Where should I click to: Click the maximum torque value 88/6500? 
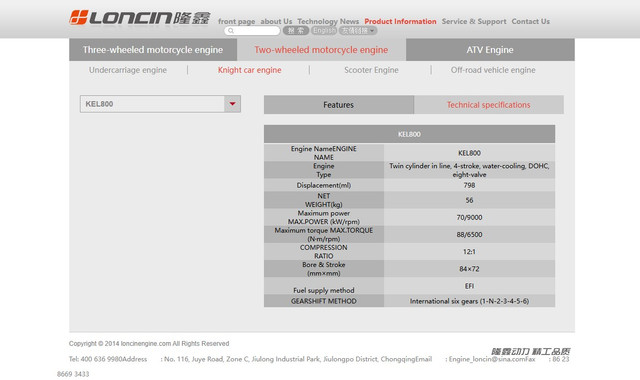[x=469, y=235]
